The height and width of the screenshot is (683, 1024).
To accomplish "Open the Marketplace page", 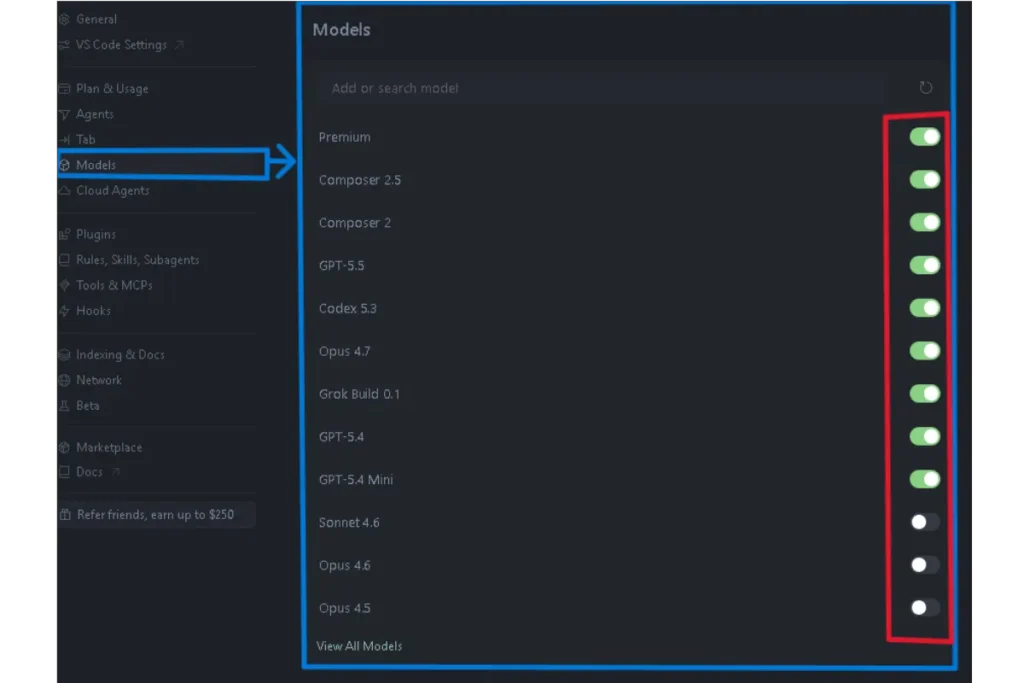I will click(x=109, y=447).
